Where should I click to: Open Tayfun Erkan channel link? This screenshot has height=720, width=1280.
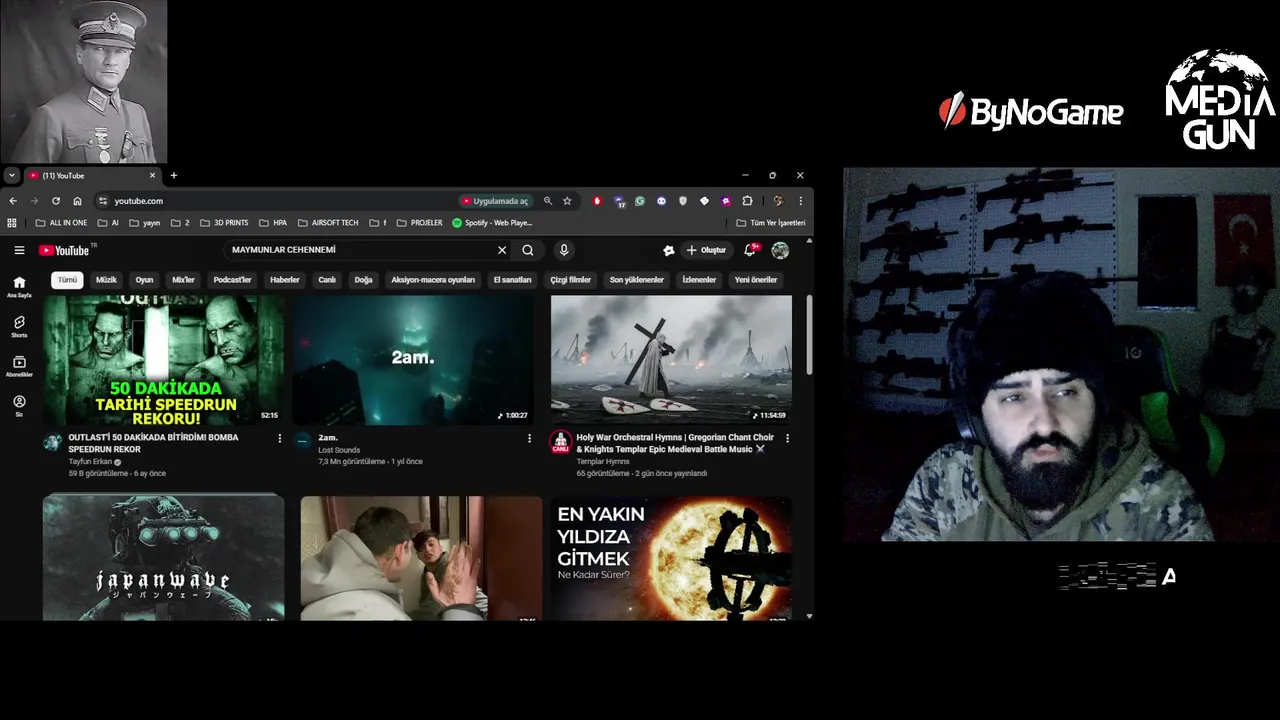90,462
